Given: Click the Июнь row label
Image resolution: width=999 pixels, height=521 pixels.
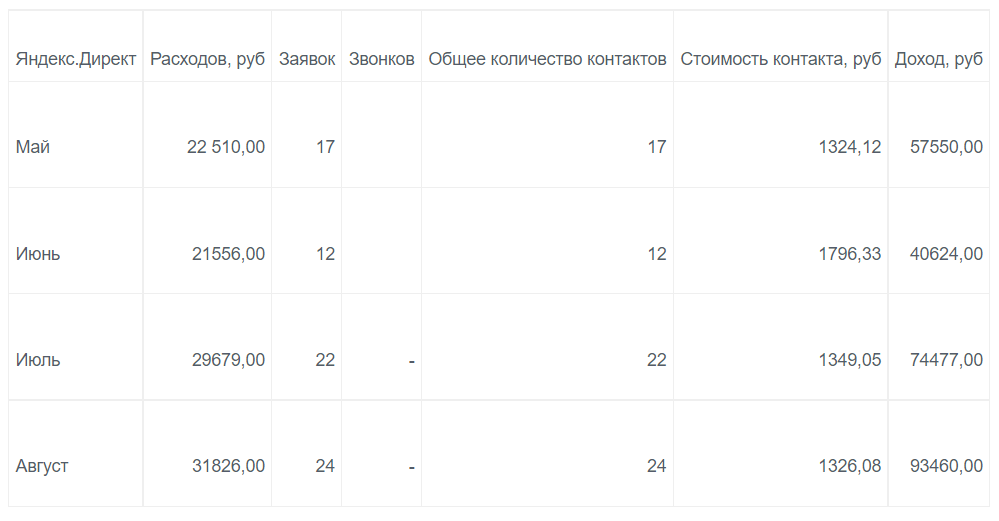Looking at the screenshot, I should [x=38, y=254].
